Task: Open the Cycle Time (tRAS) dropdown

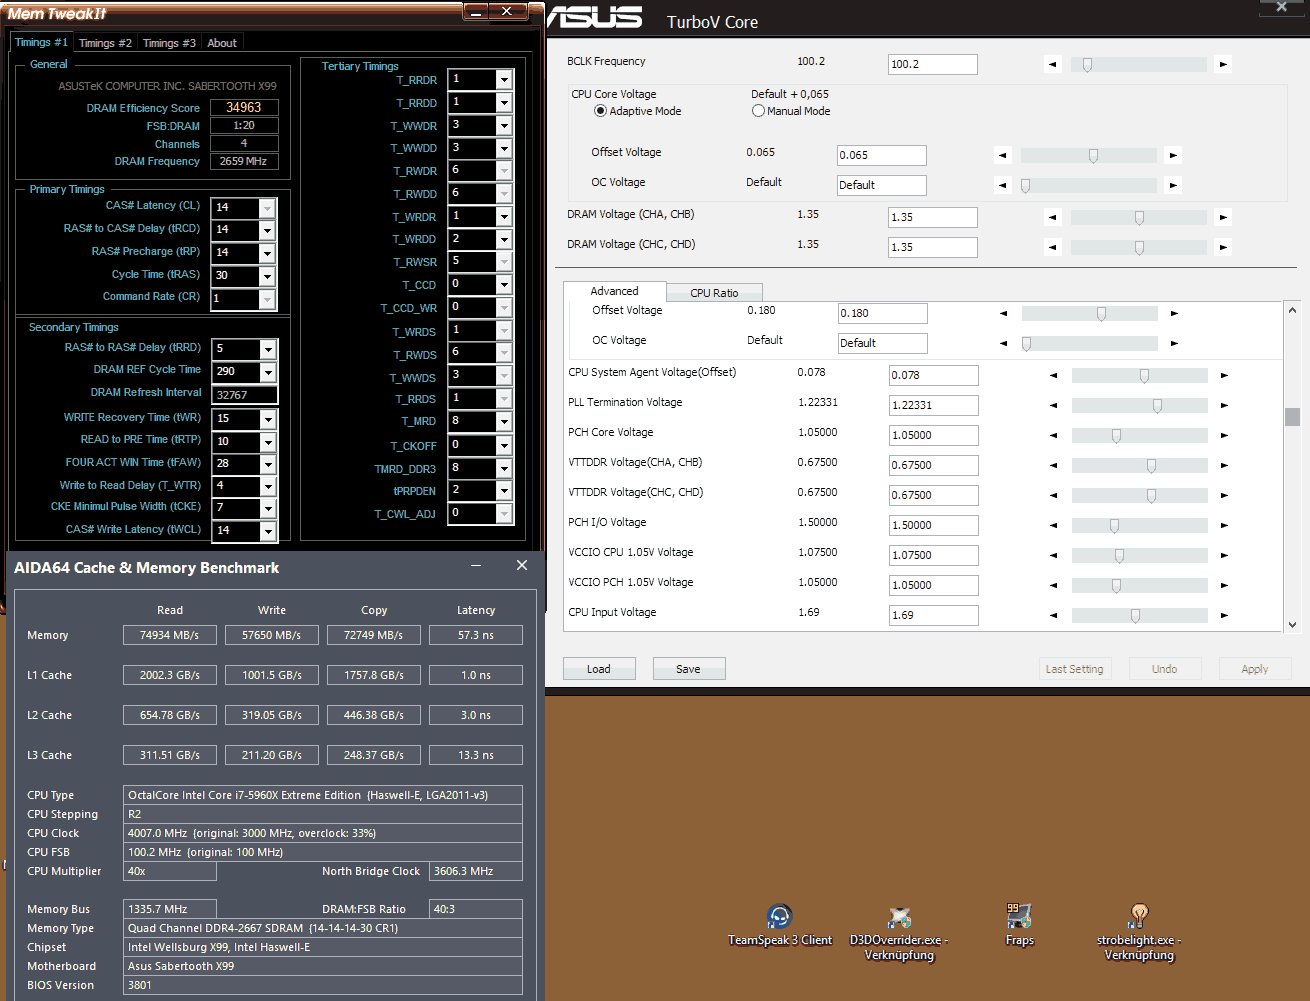Action: pos(267,276)
